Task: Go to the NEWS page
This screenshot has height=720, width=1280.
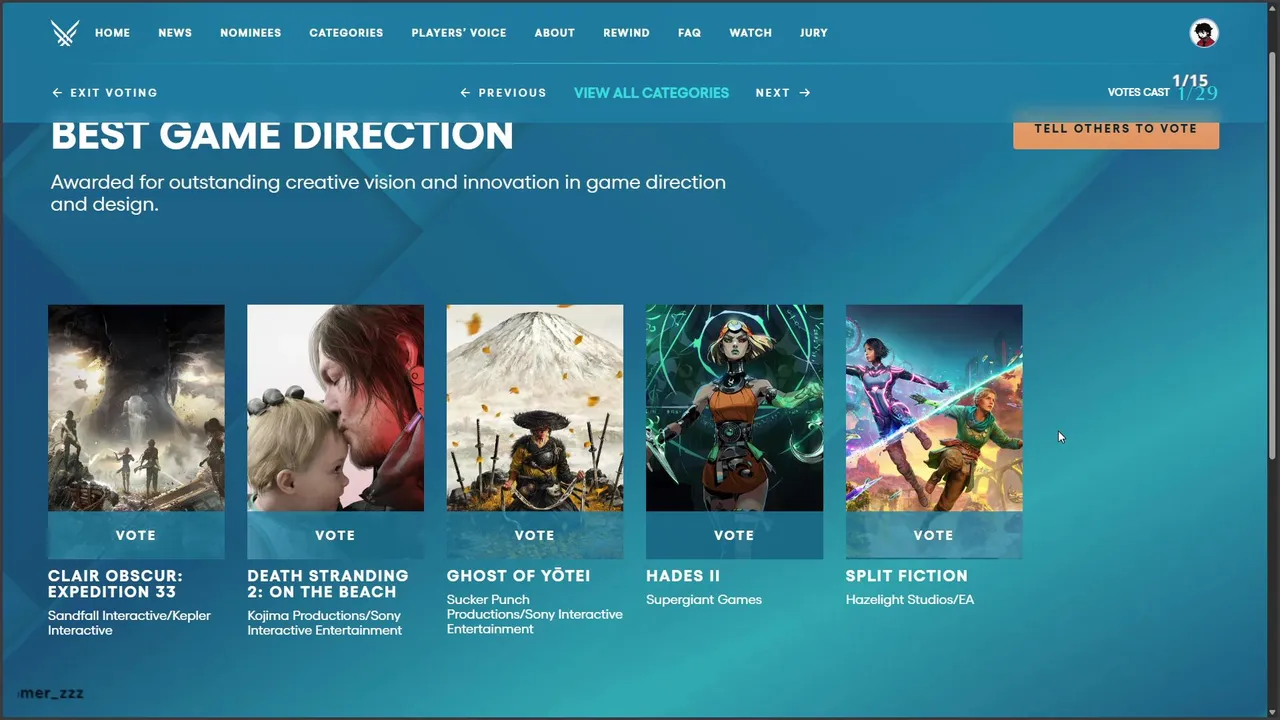Action: tap(175, 33)
